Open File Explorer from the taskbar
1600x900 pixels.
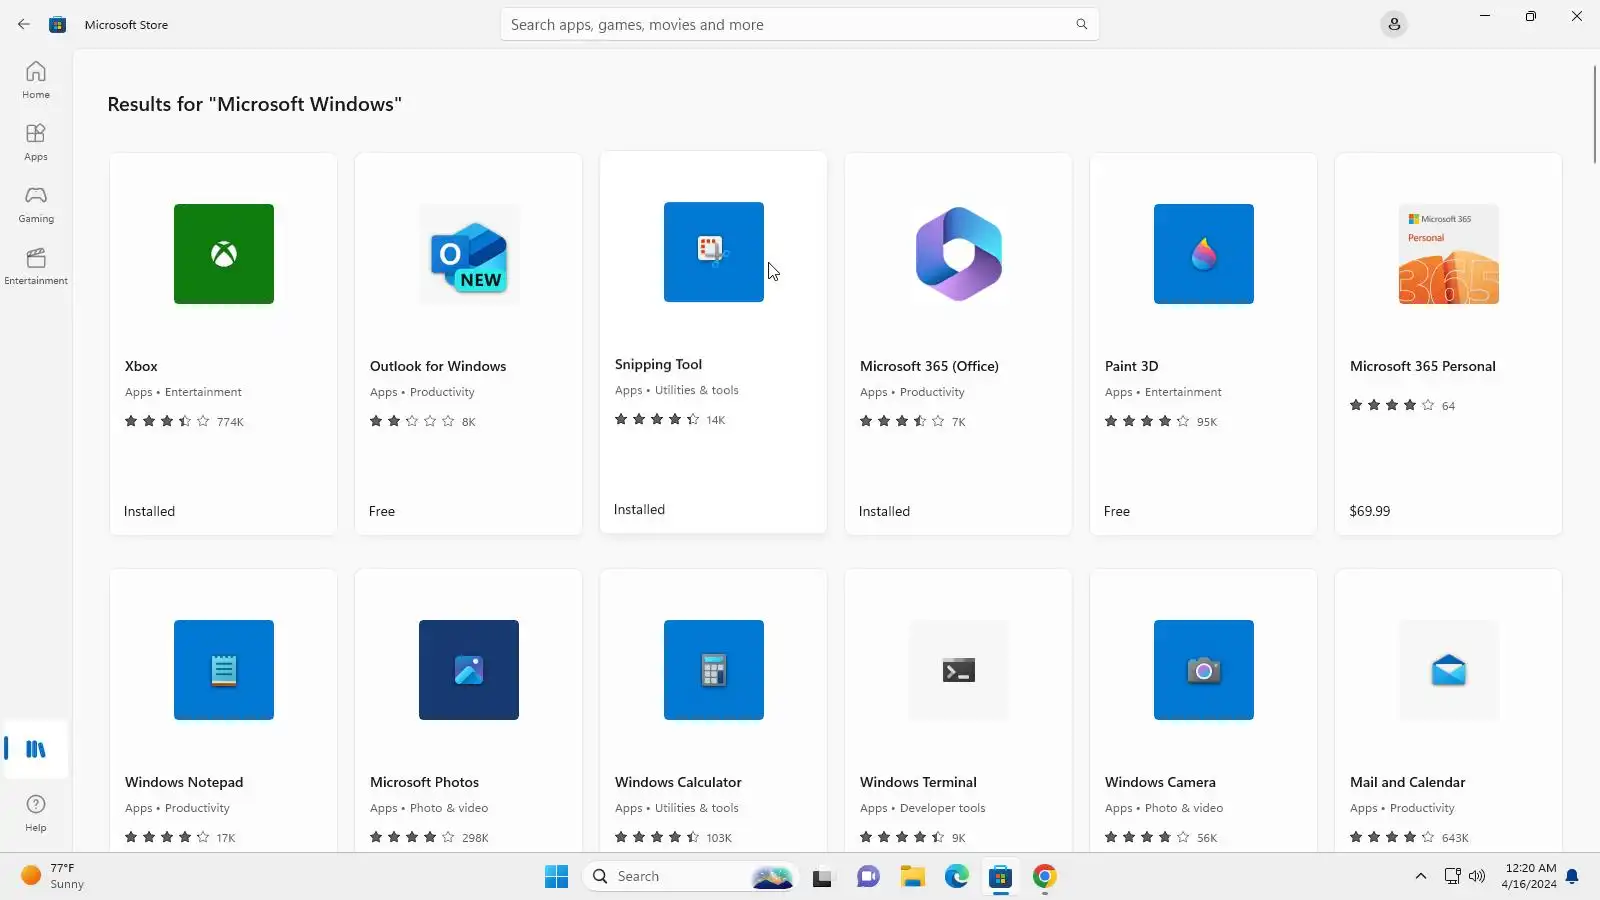pos(912,877)
